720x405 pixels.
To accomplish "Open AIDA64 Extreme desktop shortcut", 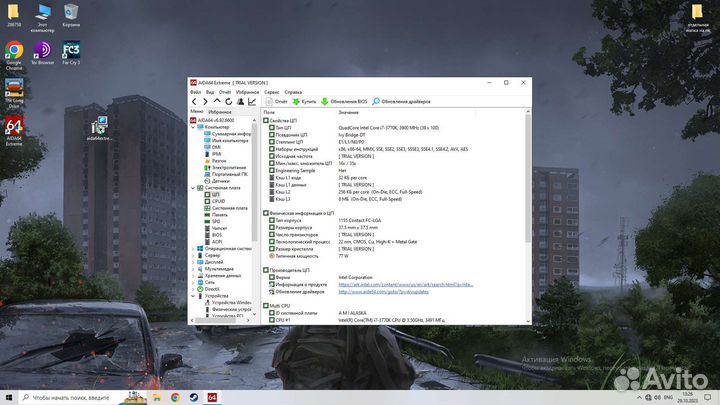I will 14,131.
